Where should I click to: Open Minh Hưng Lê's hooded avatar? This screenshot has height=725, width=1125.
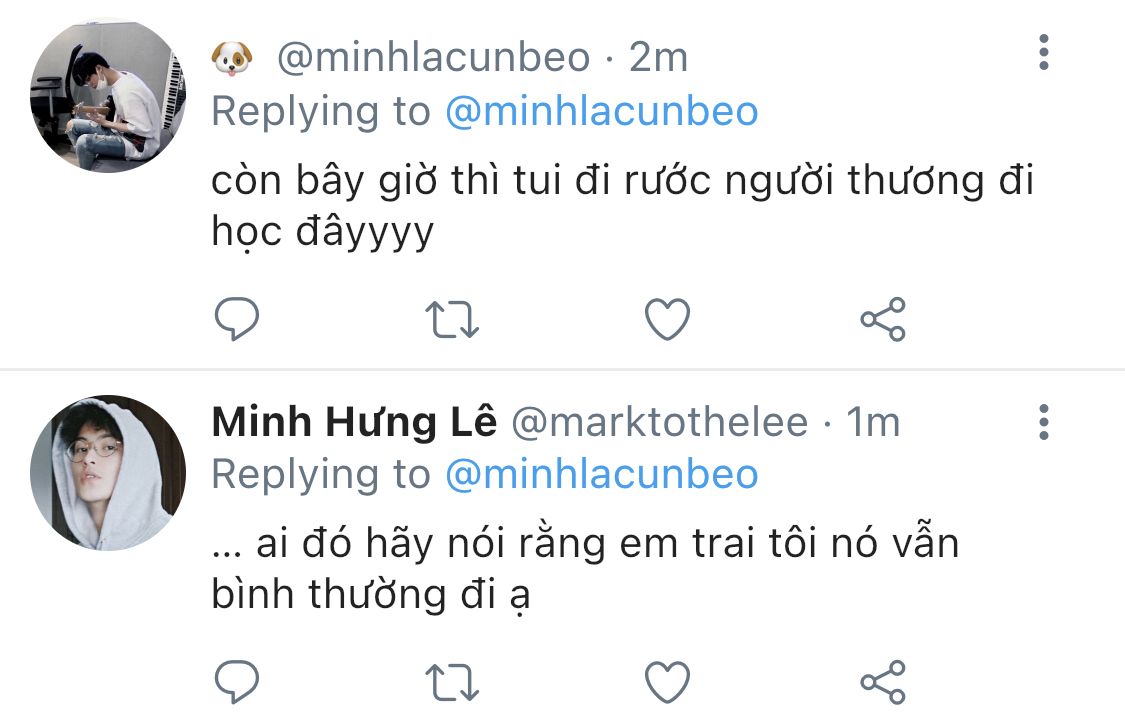pos(108,473)
